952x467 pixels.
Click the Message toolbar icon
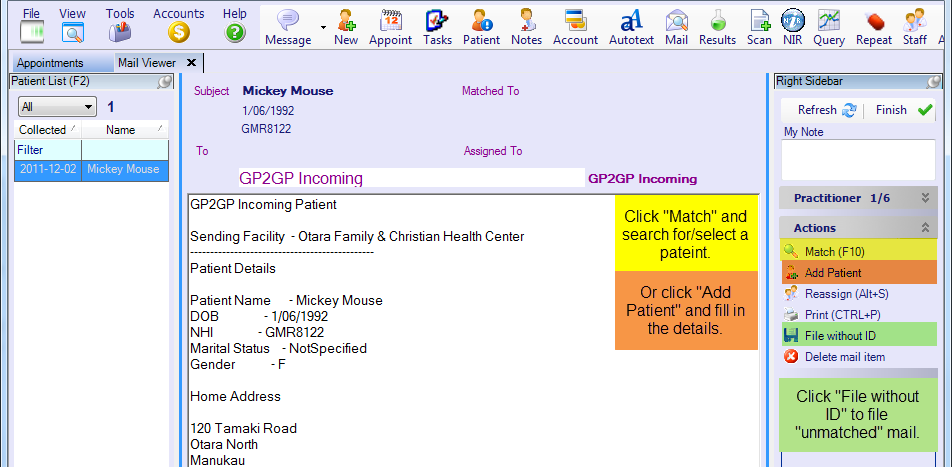[288, 21]
